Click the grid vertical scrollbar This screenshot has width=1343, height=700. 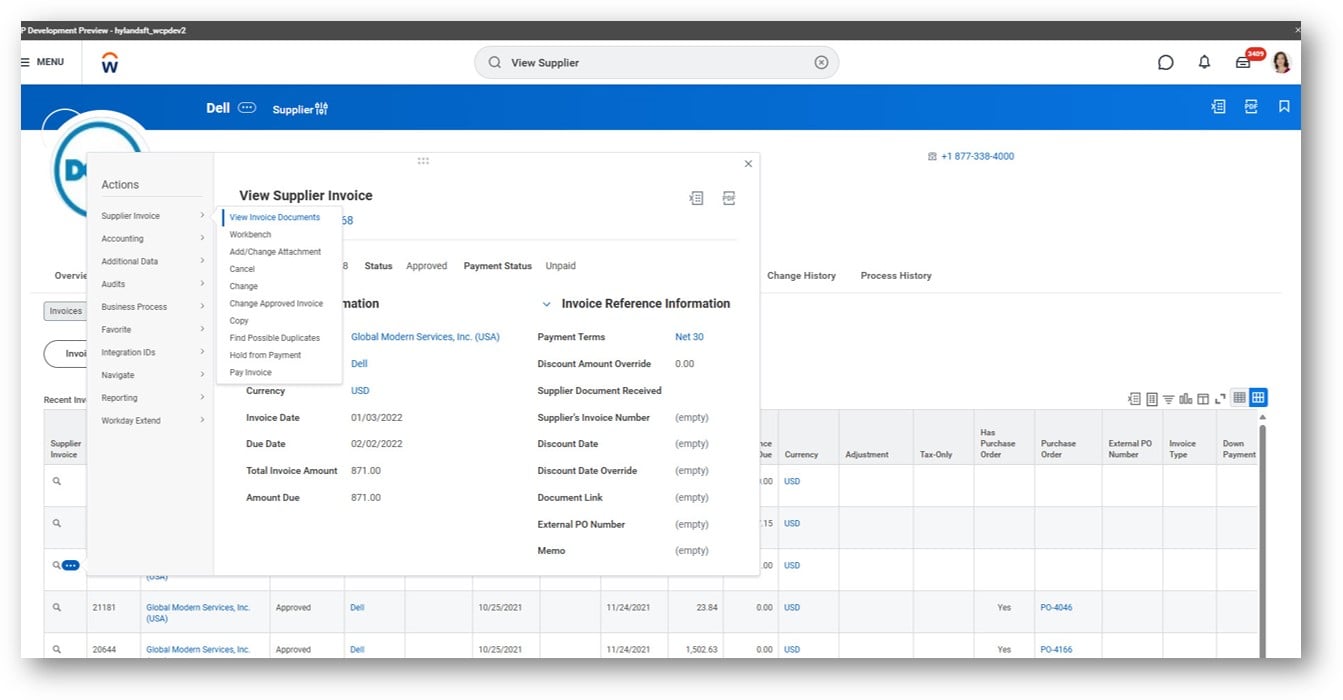click(1262, 540)
